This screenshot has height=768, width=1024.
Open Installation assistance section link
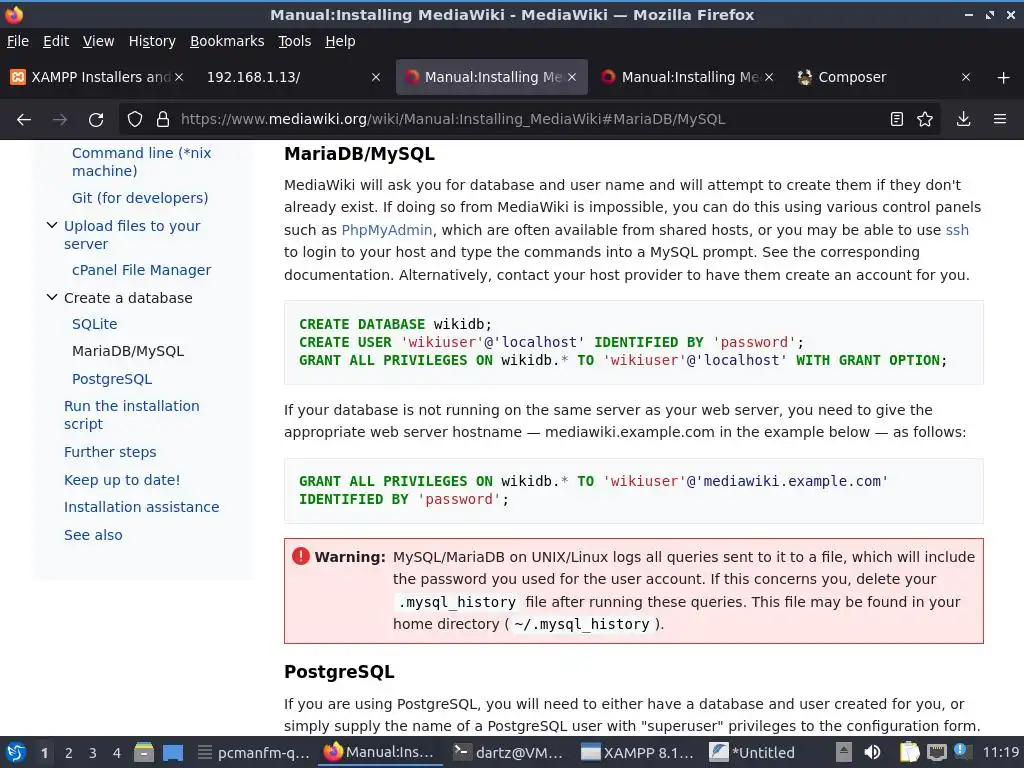(141, 507)
